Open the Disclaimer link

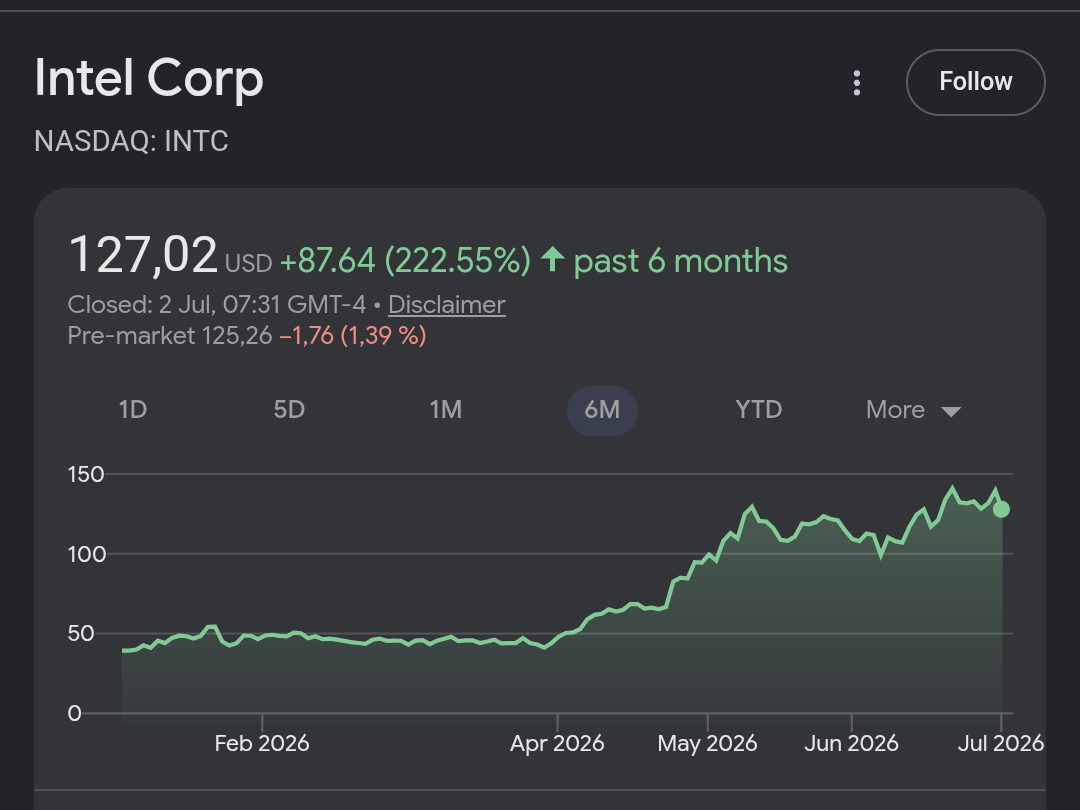click(x=446, y=304)
